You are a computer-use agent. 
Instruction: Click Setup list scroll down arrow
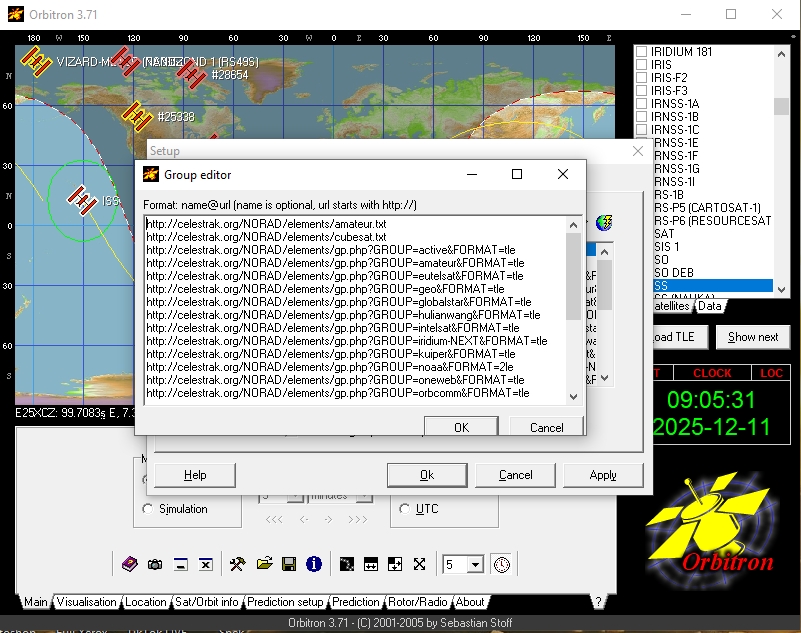(x=605, y=378)
